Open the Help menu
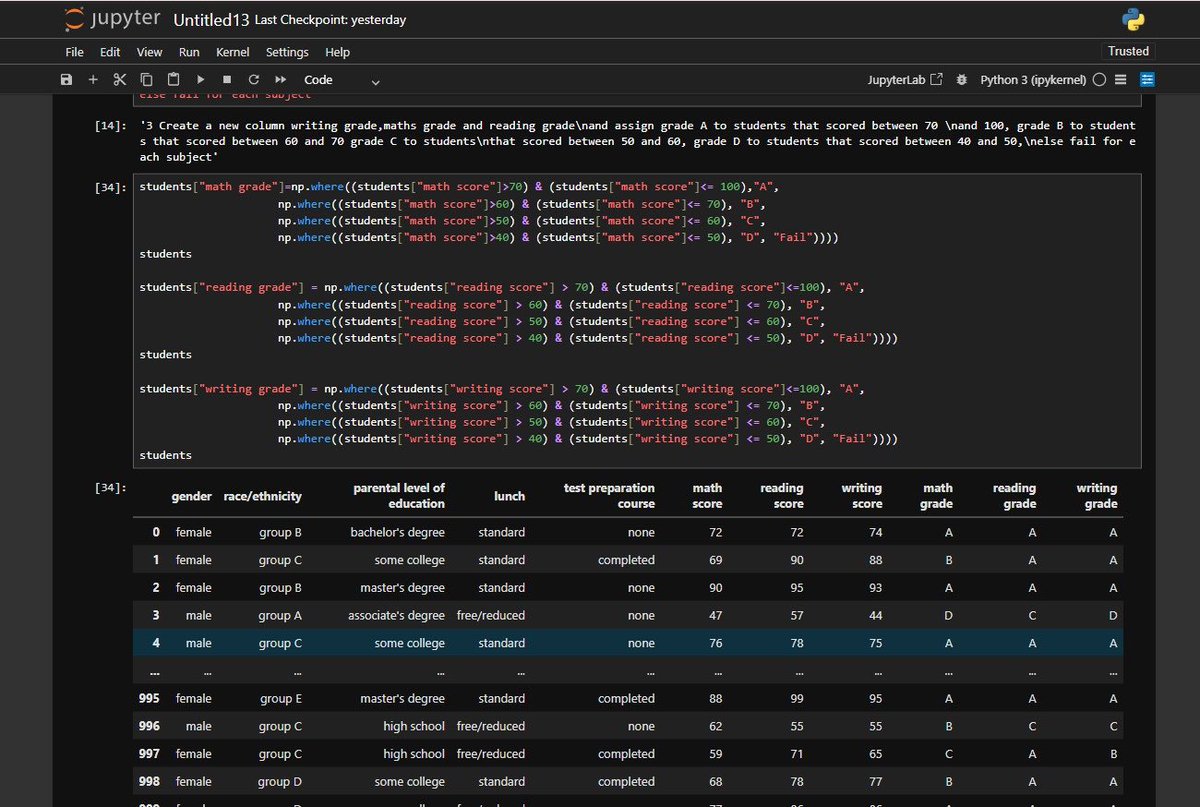Viewport: 1200px width, 807px height. pos(338,52)
